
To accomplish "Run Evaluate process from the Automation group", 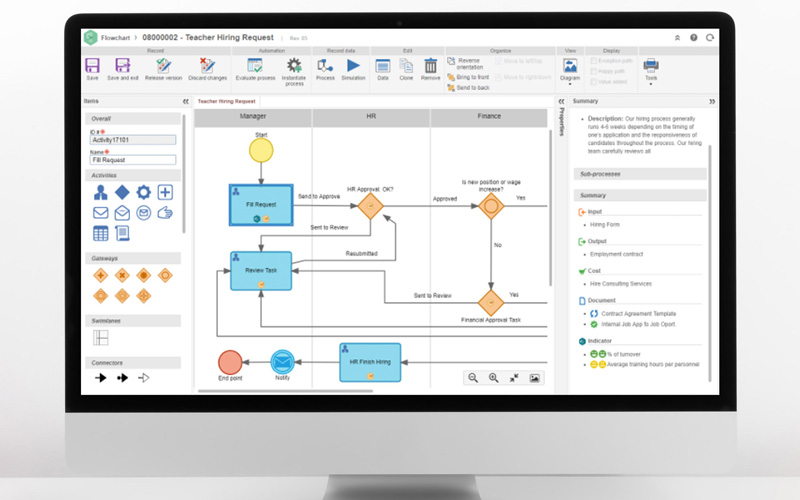I will tap(254, 67).
